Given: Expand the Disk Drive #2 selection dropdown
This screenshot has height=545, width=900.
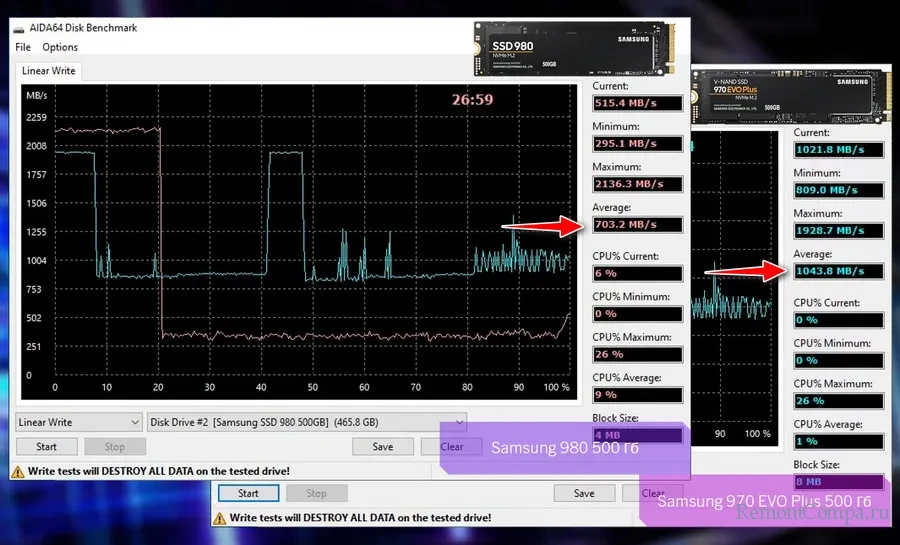Looking at the screenshot, I should tap(307, 422).
